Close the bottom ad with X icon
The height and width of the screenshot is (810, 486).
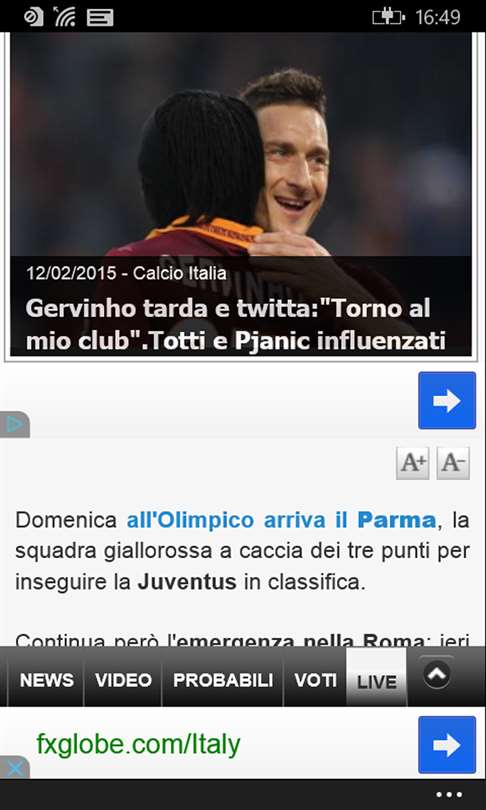(x=14, y=769)
